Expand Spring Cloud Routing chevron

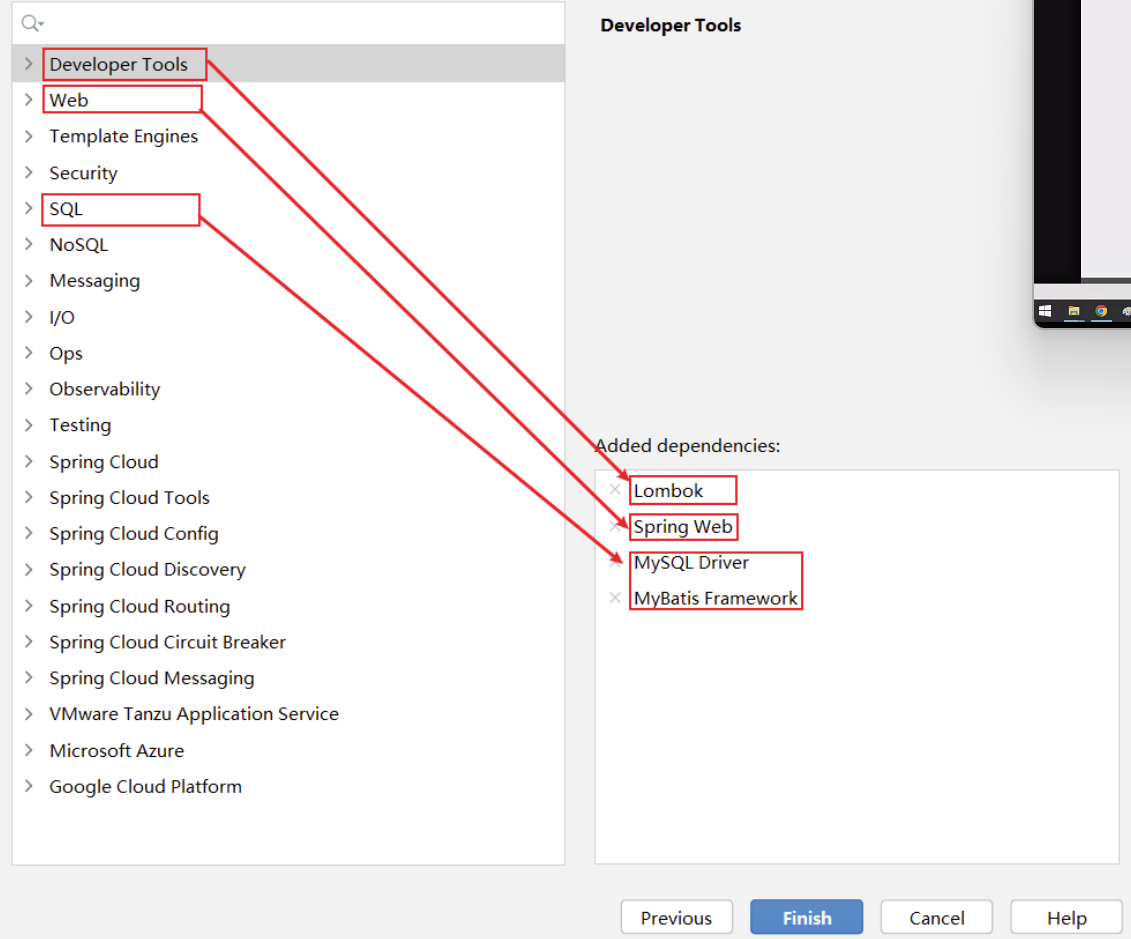coord(29,606)
